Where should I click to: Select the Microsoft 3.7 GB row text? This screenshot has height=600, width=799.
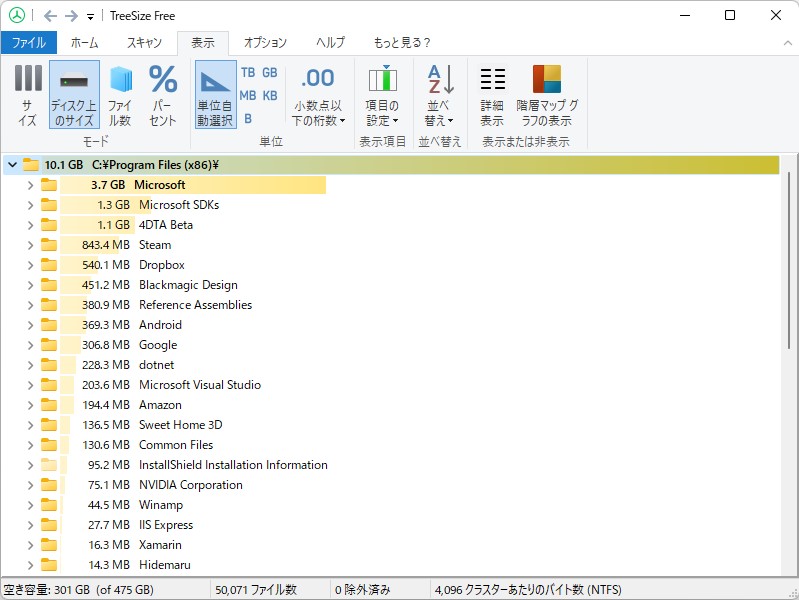coord(138,185)
